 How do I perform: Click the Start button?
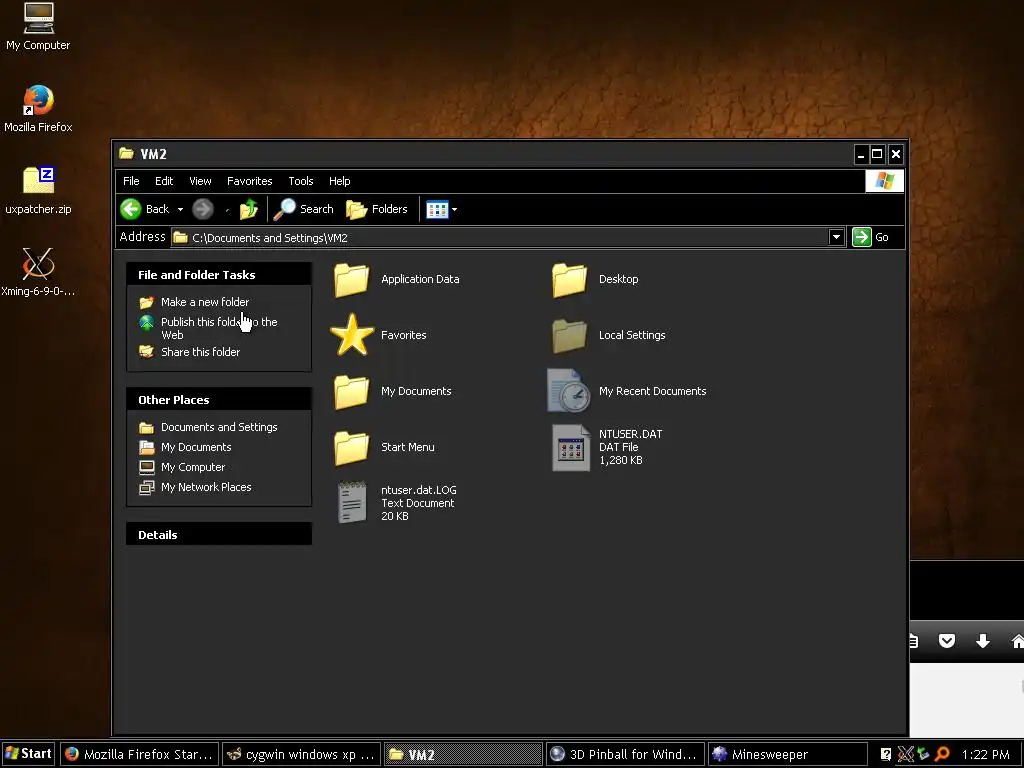coord(28,754)
